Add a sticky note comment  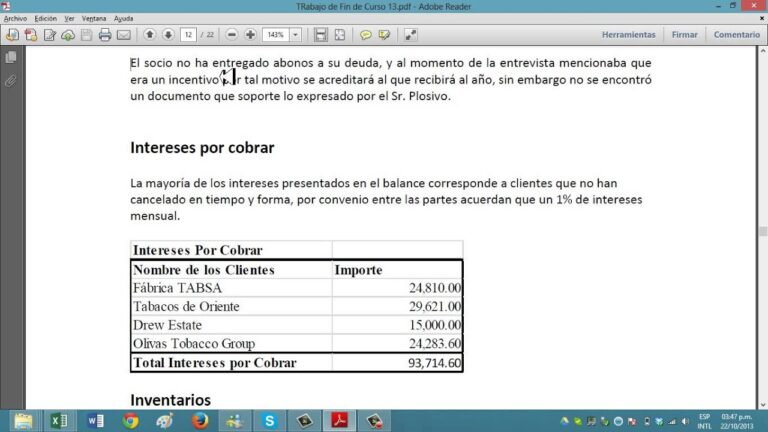click(x=365, y=35)
